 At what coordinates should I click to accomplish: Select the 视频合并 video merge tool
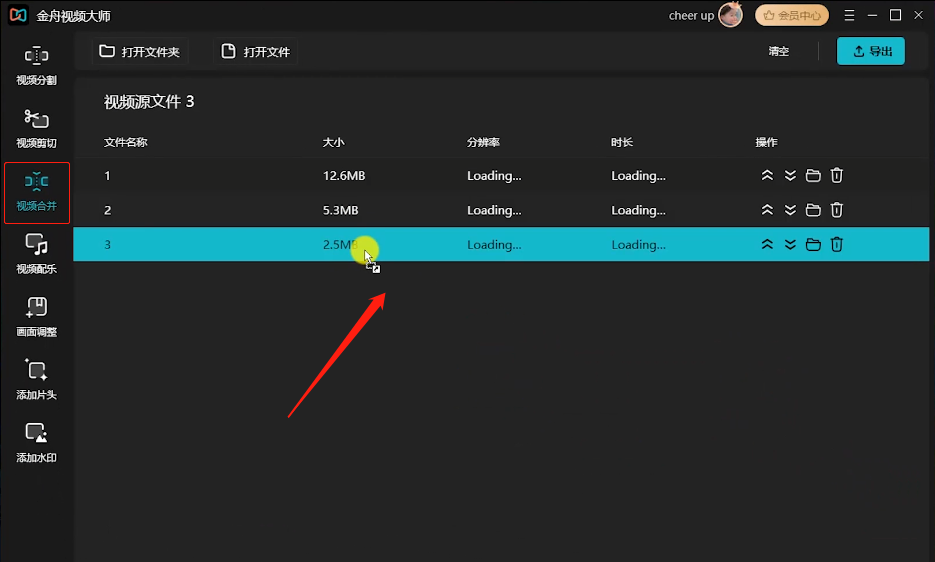pyautogui.click(x=36, y=193)
